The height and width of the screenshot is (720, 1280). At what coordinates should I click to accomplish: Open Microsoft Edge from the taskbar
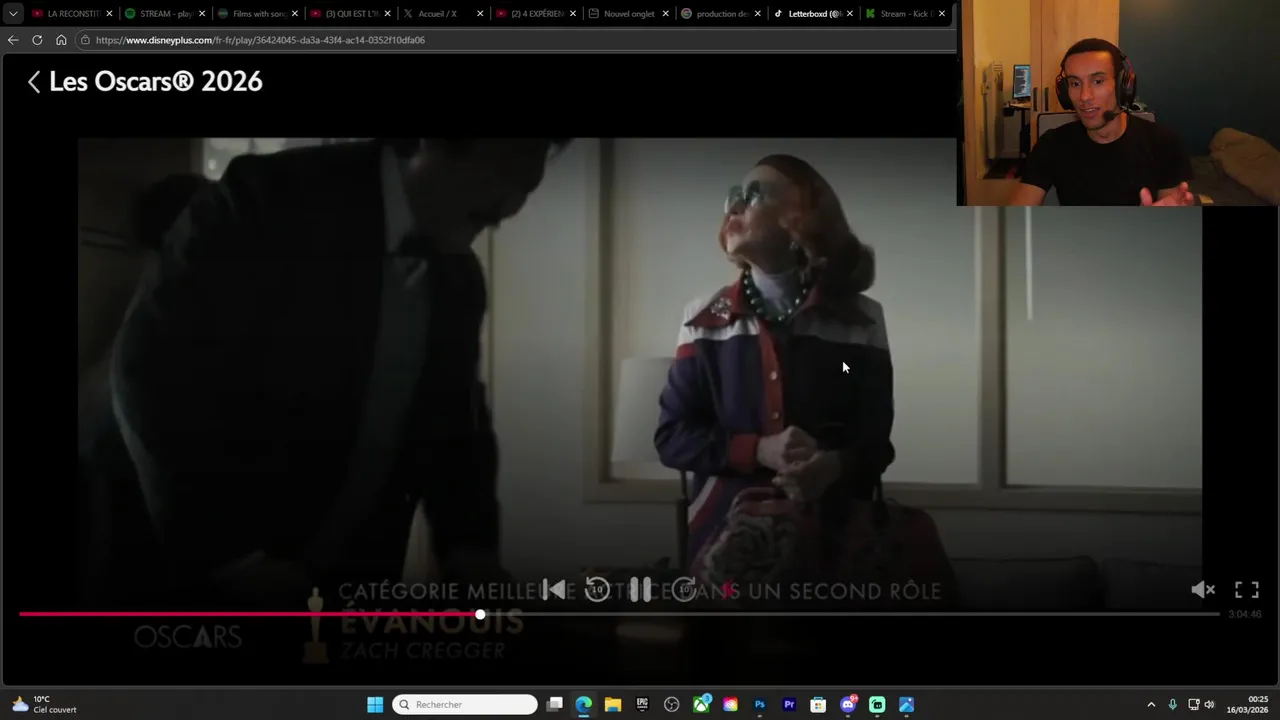pos(584,704)
